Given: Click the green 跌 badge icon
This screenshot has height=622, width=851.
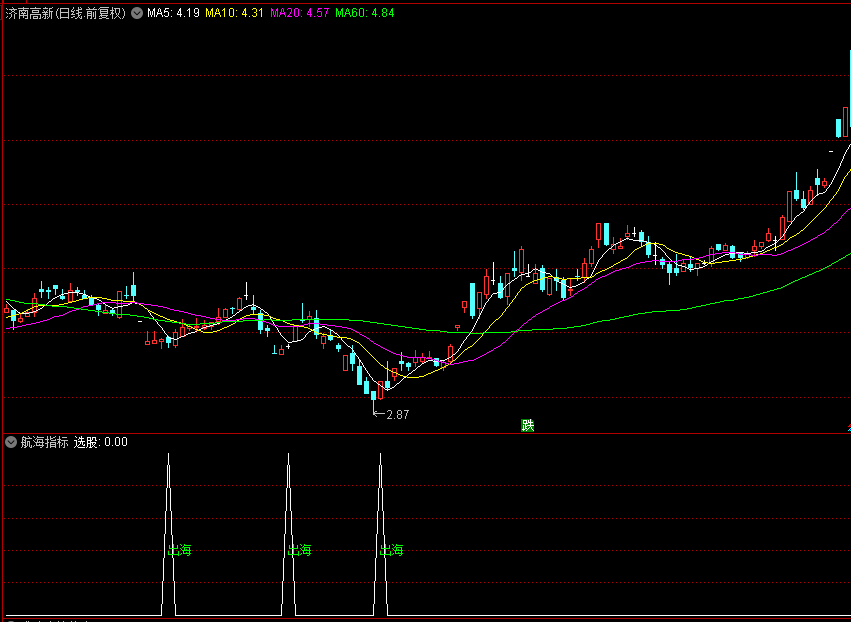Looking at the screenshot, I should (528, 426).
